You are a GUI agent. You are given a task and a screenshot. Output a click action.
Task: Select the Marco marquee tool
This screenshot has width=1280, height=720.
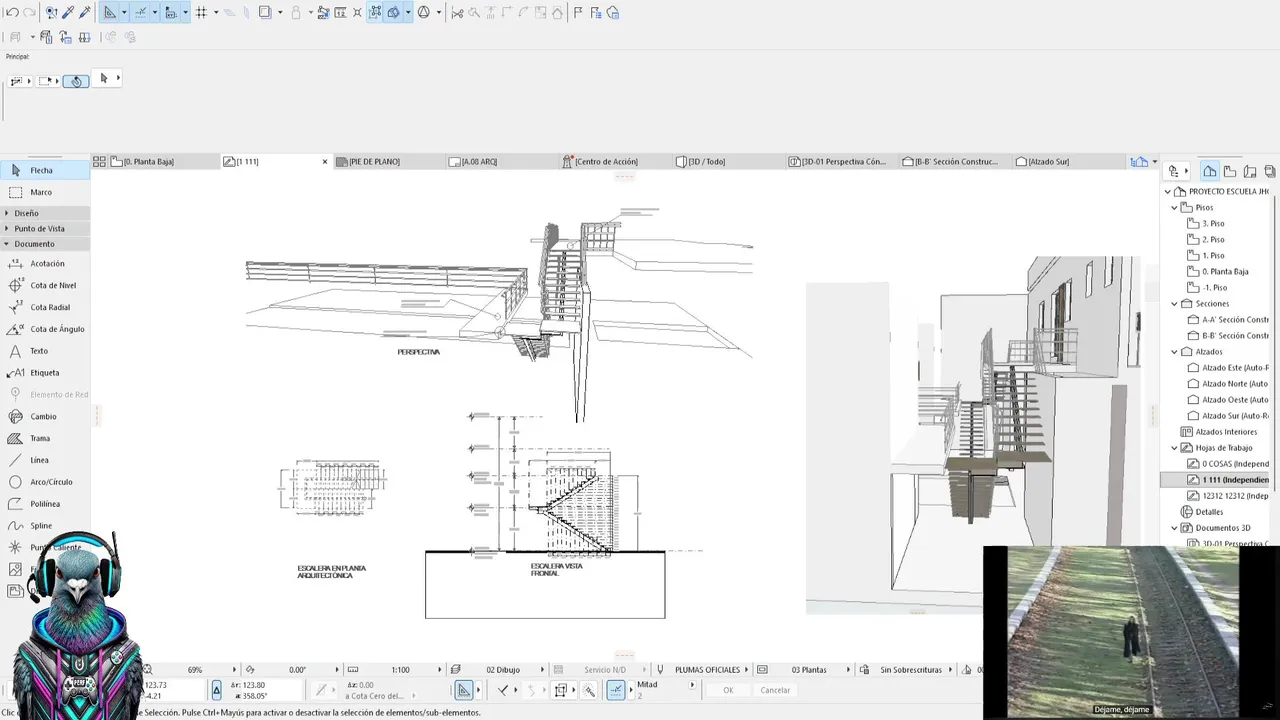(x=45, y=192)
